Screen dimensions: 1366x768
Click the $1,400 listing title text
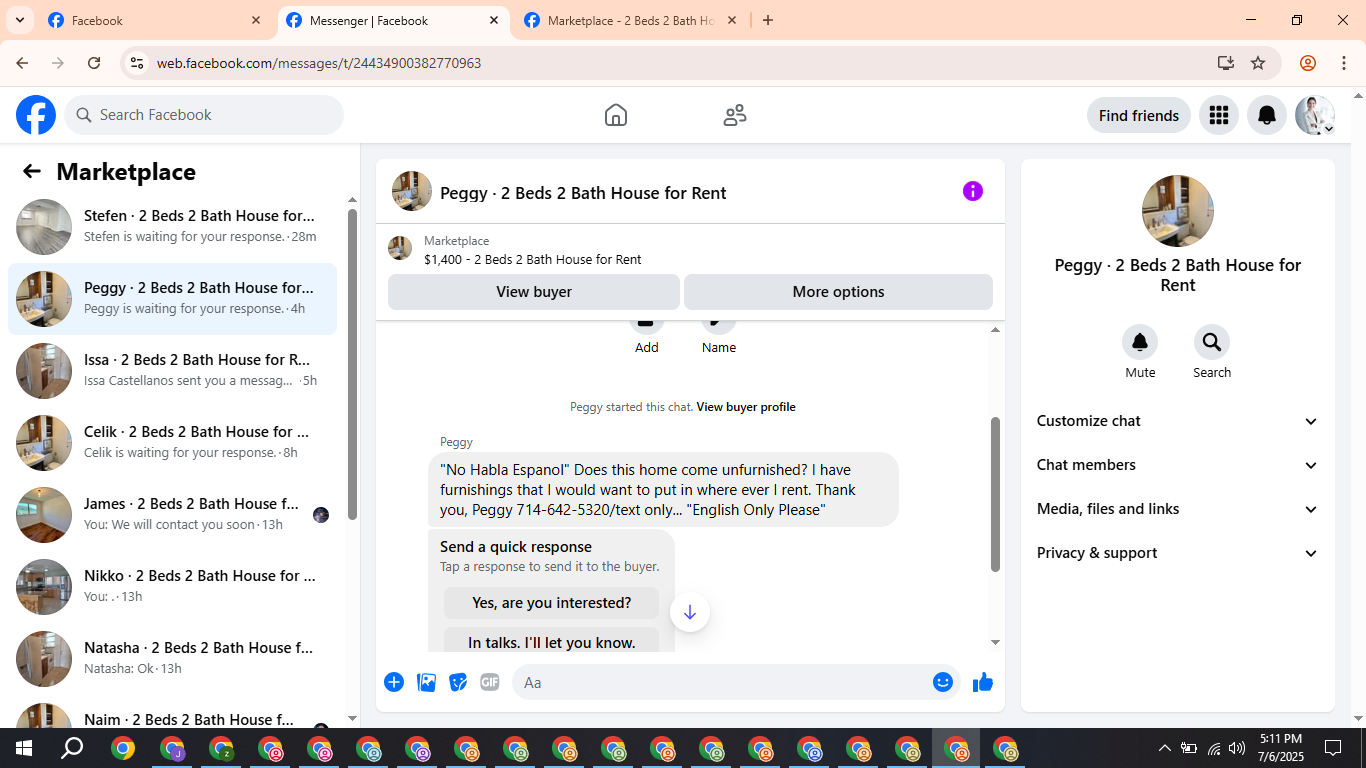pos(533,260)
